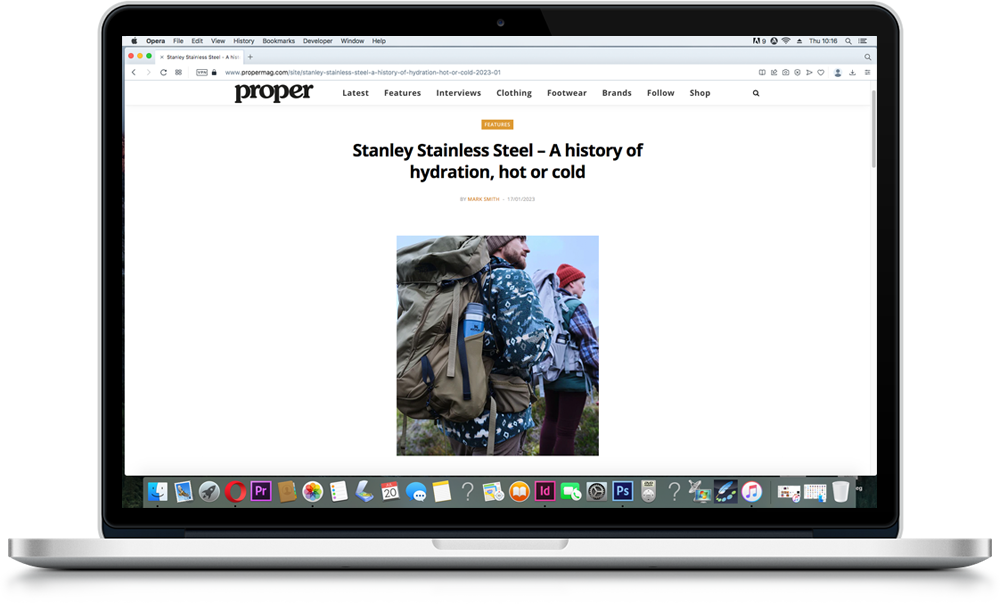Go to Interviews section
Image resolution: width=1000 pixels, height=604 pixels.
coord(459,93)
